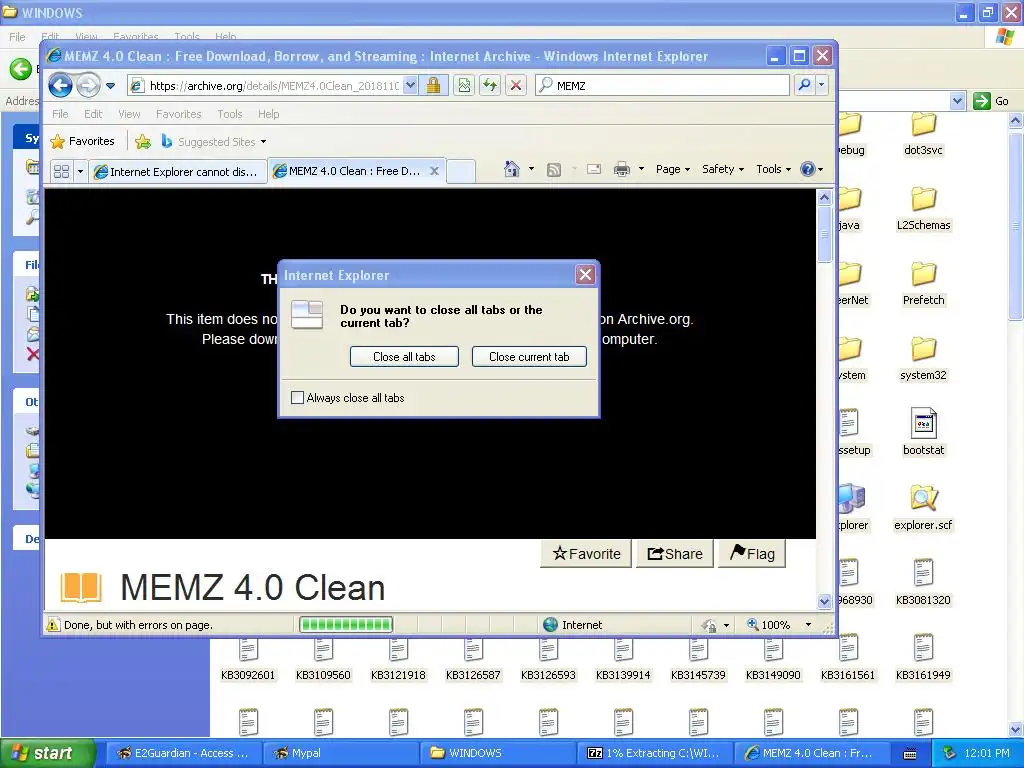Click the IE Back arrow button
The image size is (1024, 768).
coord(60,86)
